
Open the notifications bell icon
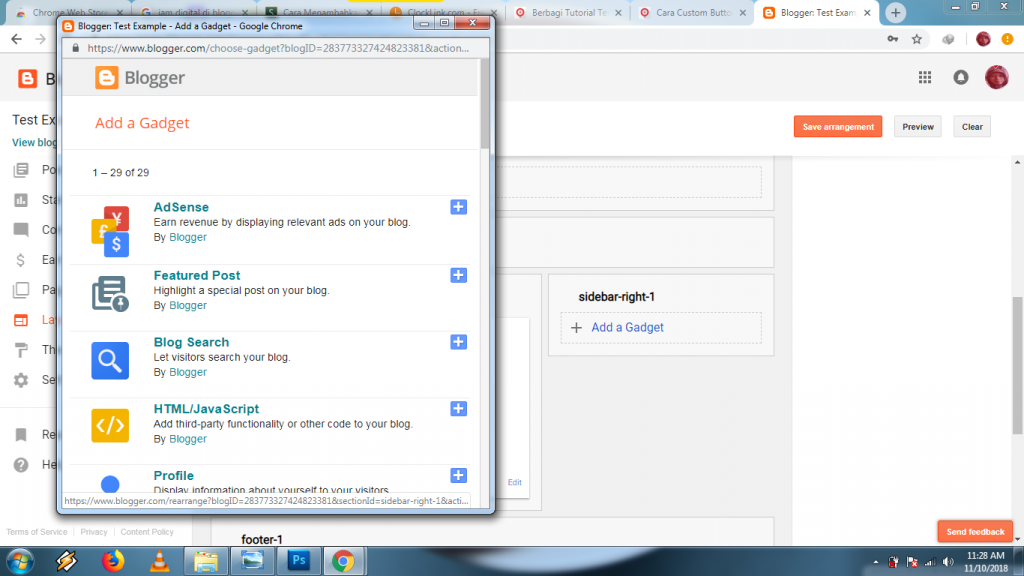click(x=961, y=78)
